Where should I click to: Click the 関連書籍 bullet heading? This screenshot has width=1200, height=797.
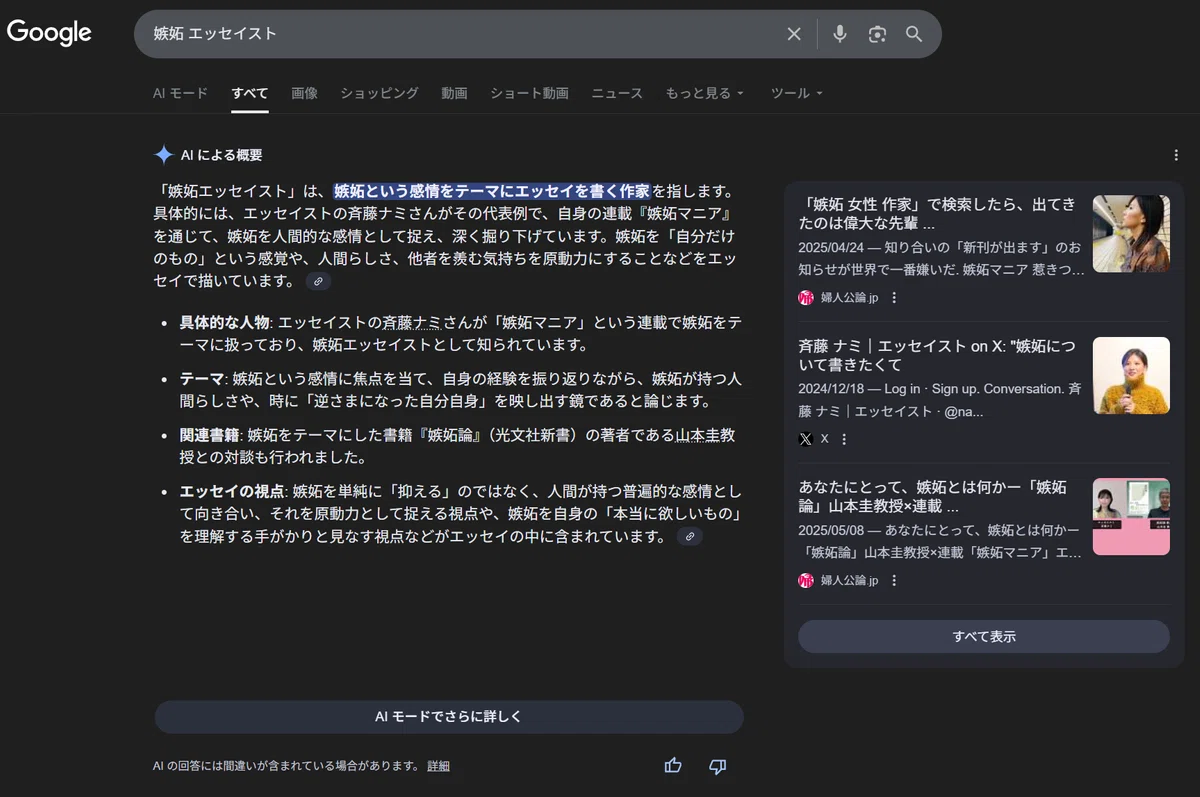click(x=210, y=435)
